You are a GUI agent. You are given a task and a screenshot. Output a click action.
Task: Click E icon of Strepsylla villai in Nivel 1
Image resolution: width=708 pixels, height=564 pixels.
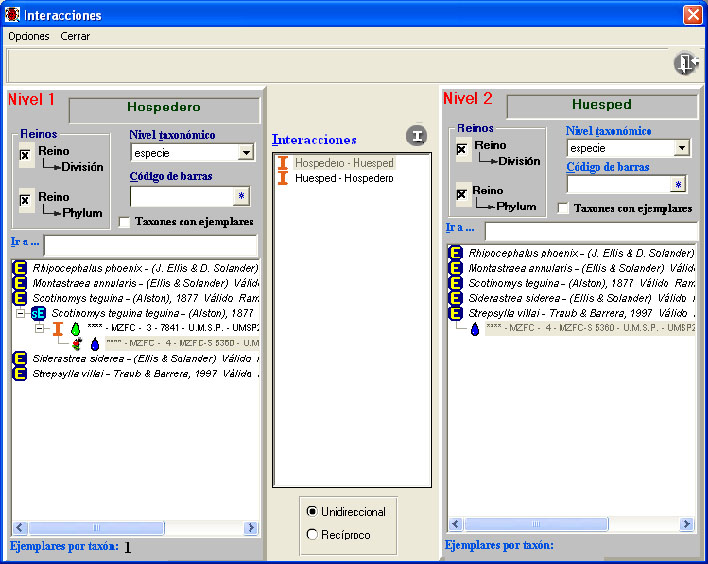pos(19,373)
